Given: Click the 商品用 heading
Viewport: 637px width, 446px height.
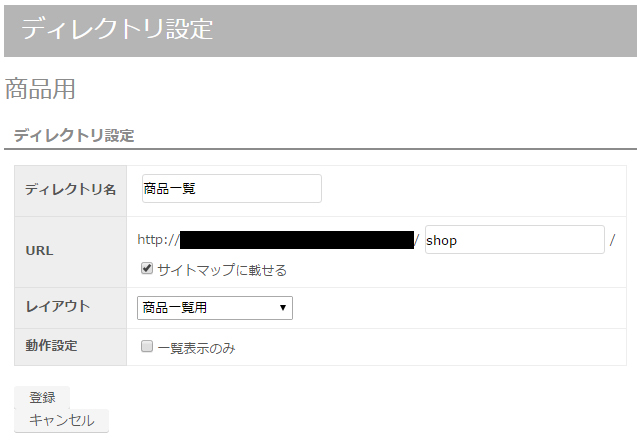Looking at the screenshot, I should click(x=40, y=89).
